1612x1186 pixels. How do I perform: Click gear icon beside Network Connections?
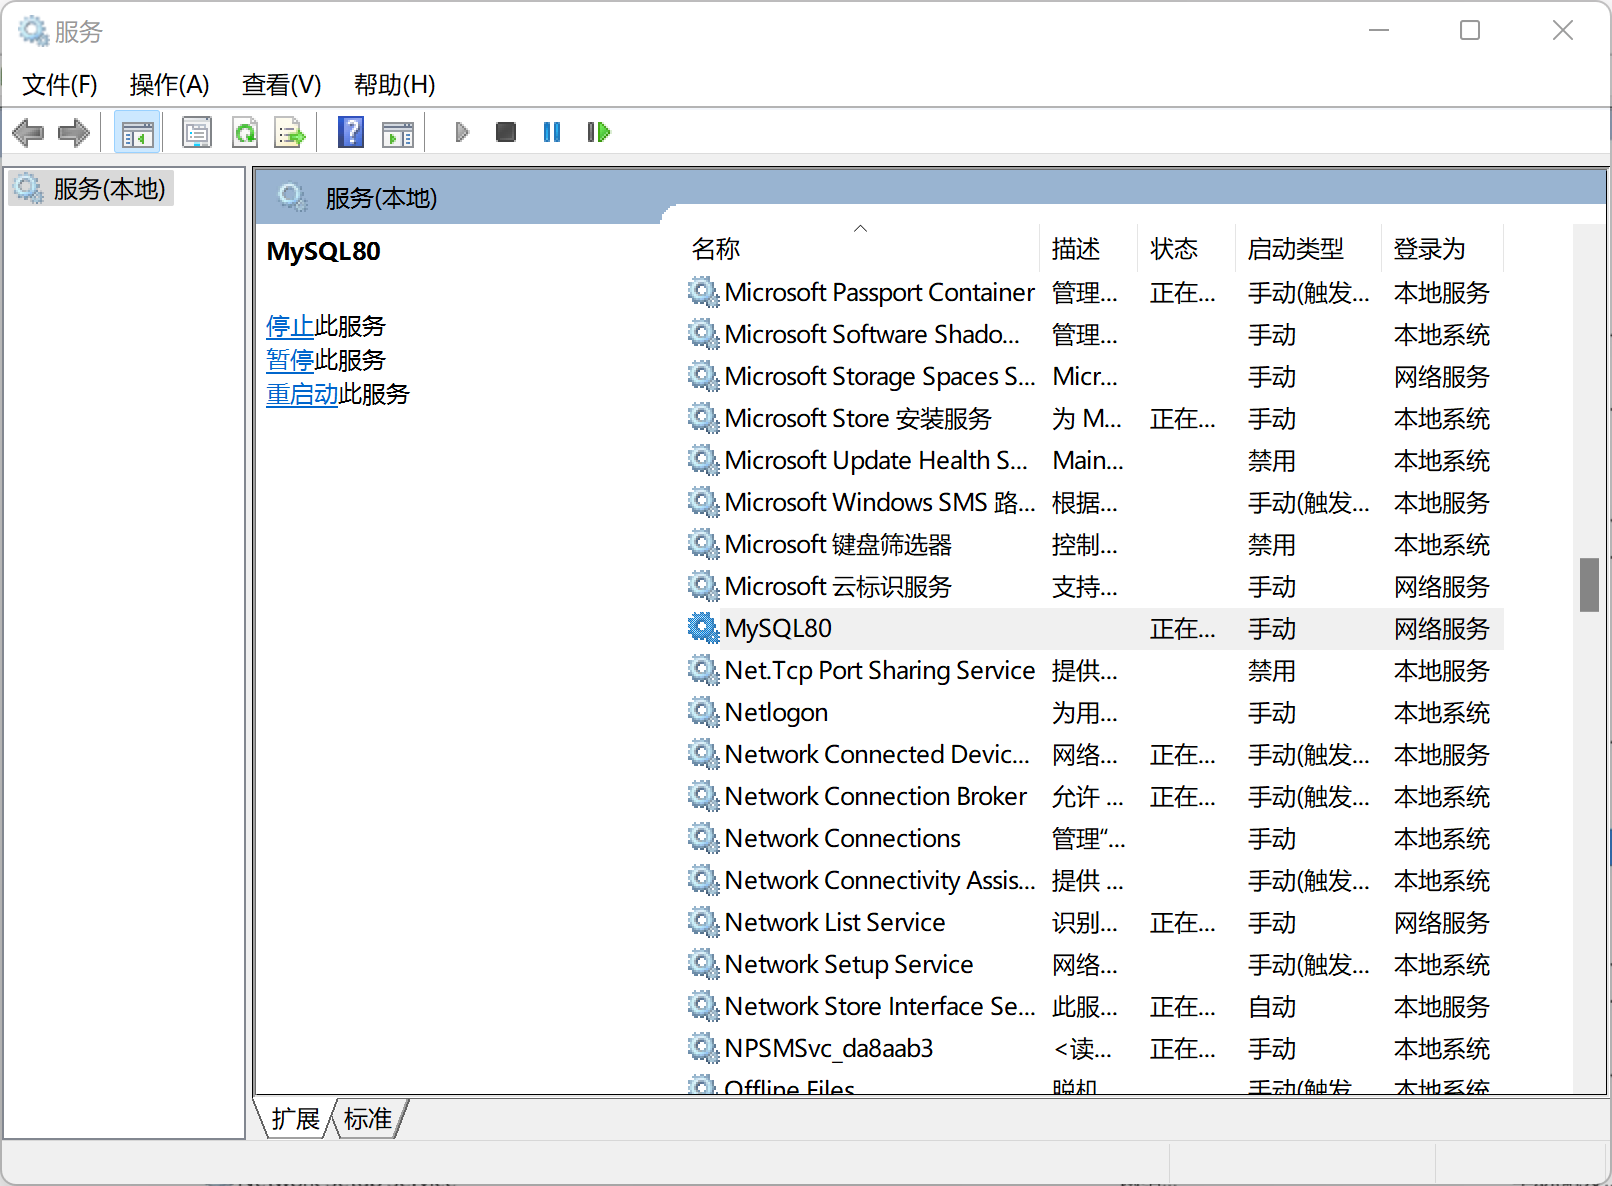703,838
